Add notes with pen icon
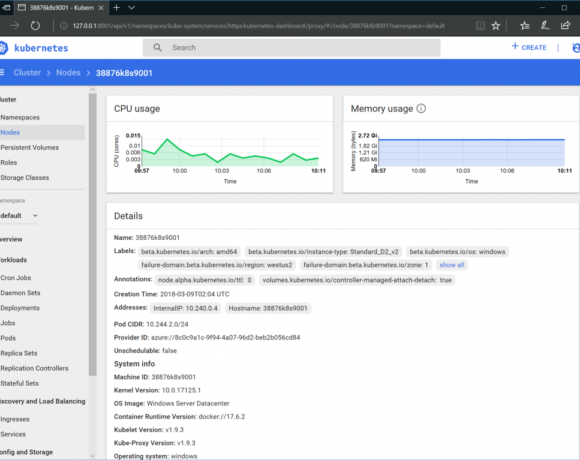This screenshot has height=460, width=580. click(x=545, y=26)
